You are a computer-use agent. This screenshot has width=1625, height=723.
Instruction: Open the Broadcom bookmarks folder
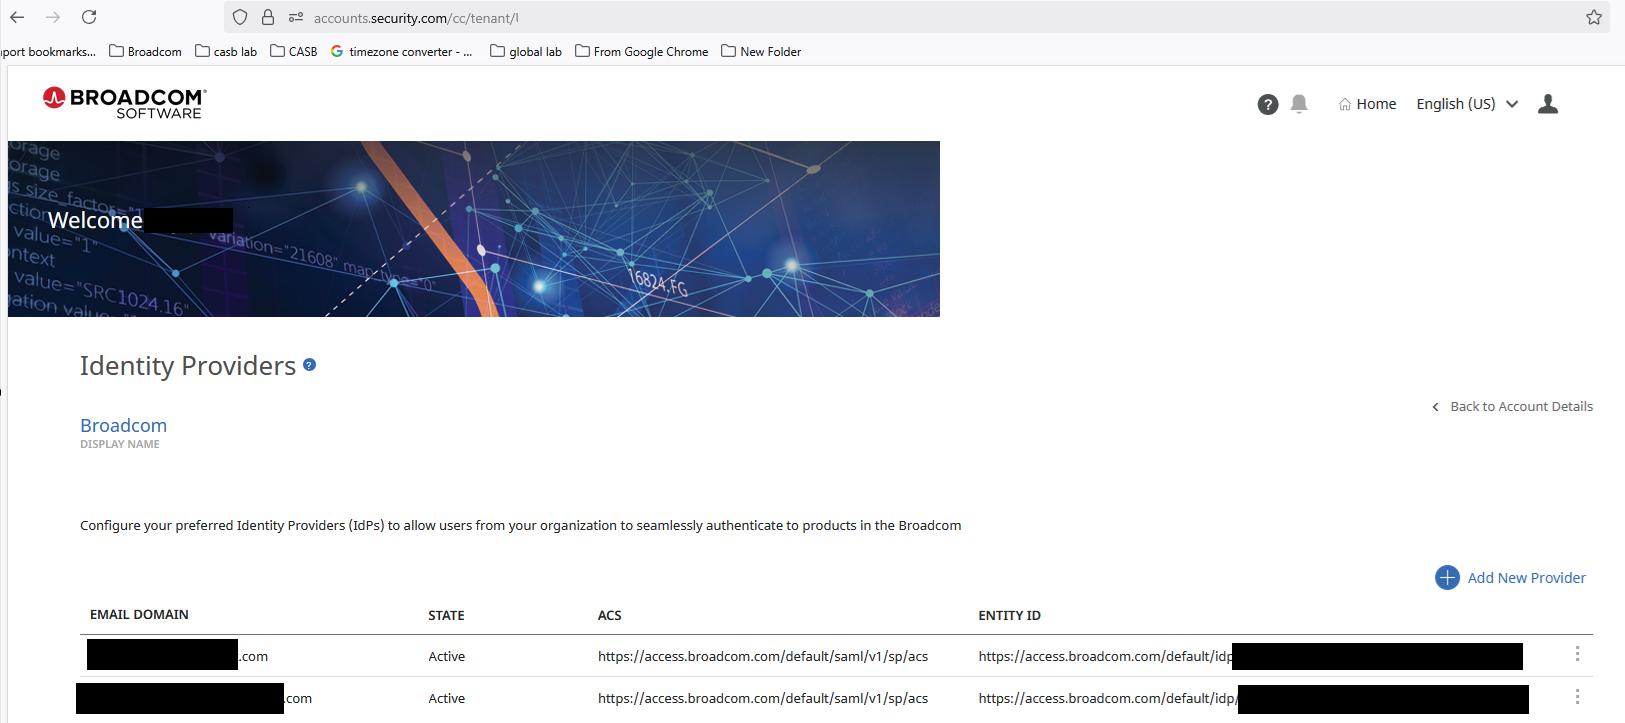click(145, 51)
